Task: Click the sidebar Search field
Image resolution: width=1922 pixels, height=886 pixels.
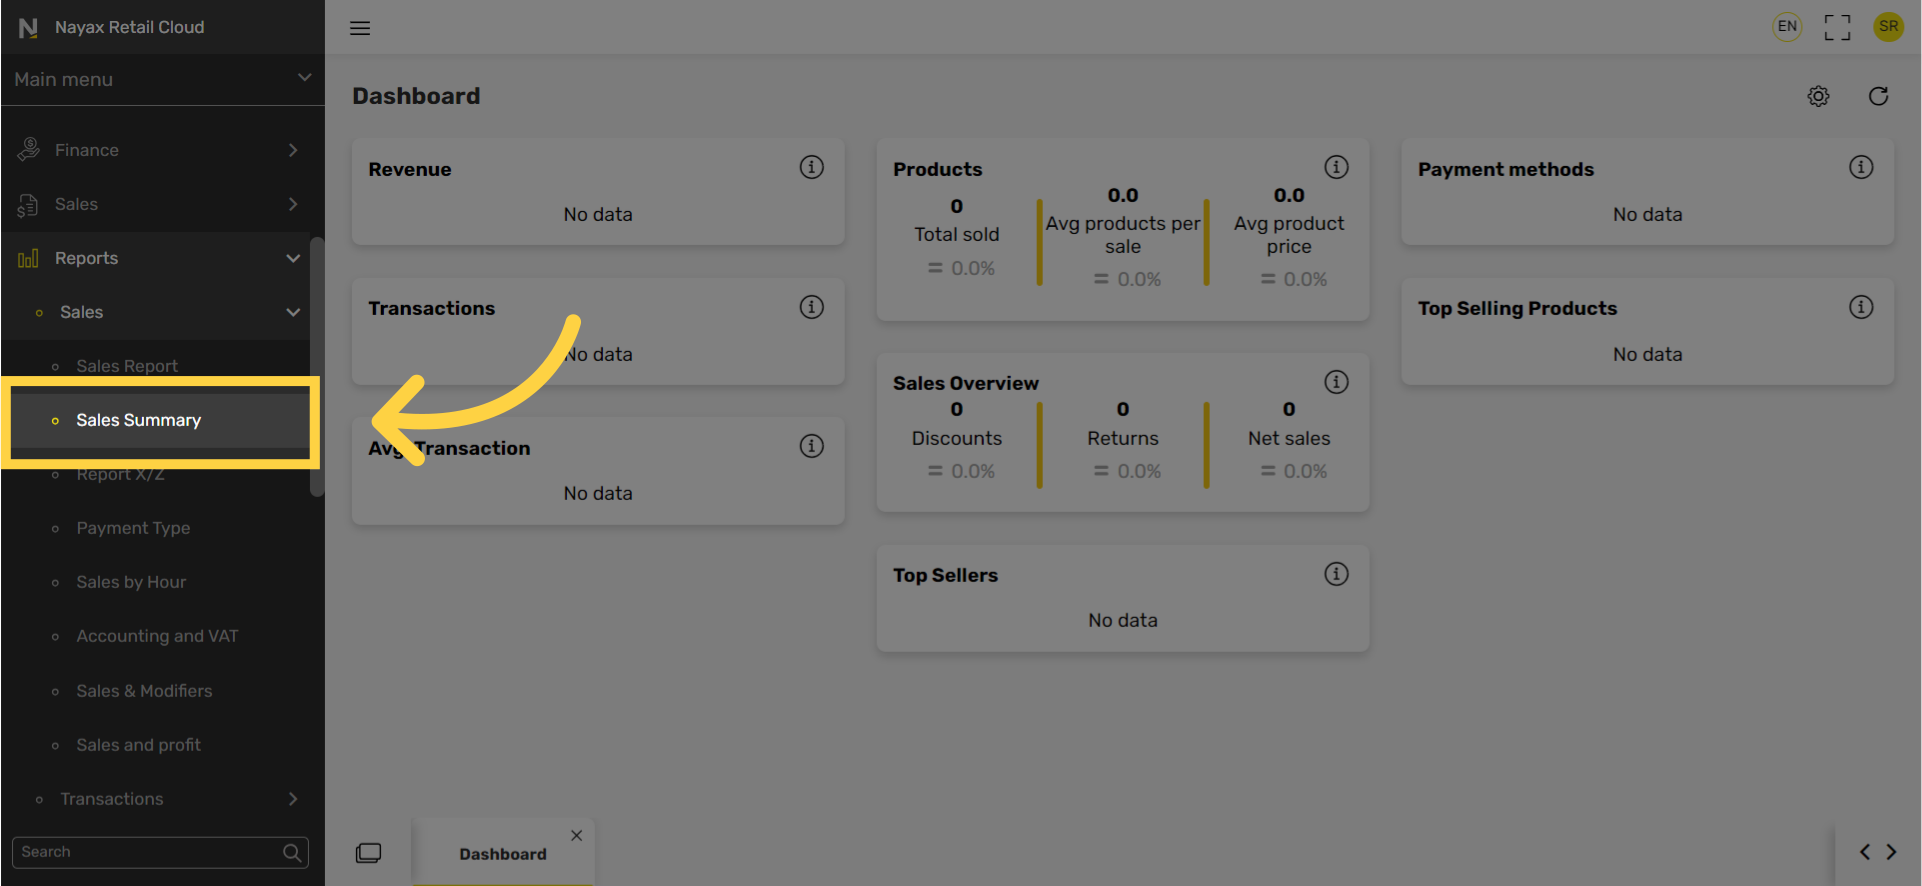Action: click(x=160, y=852)
